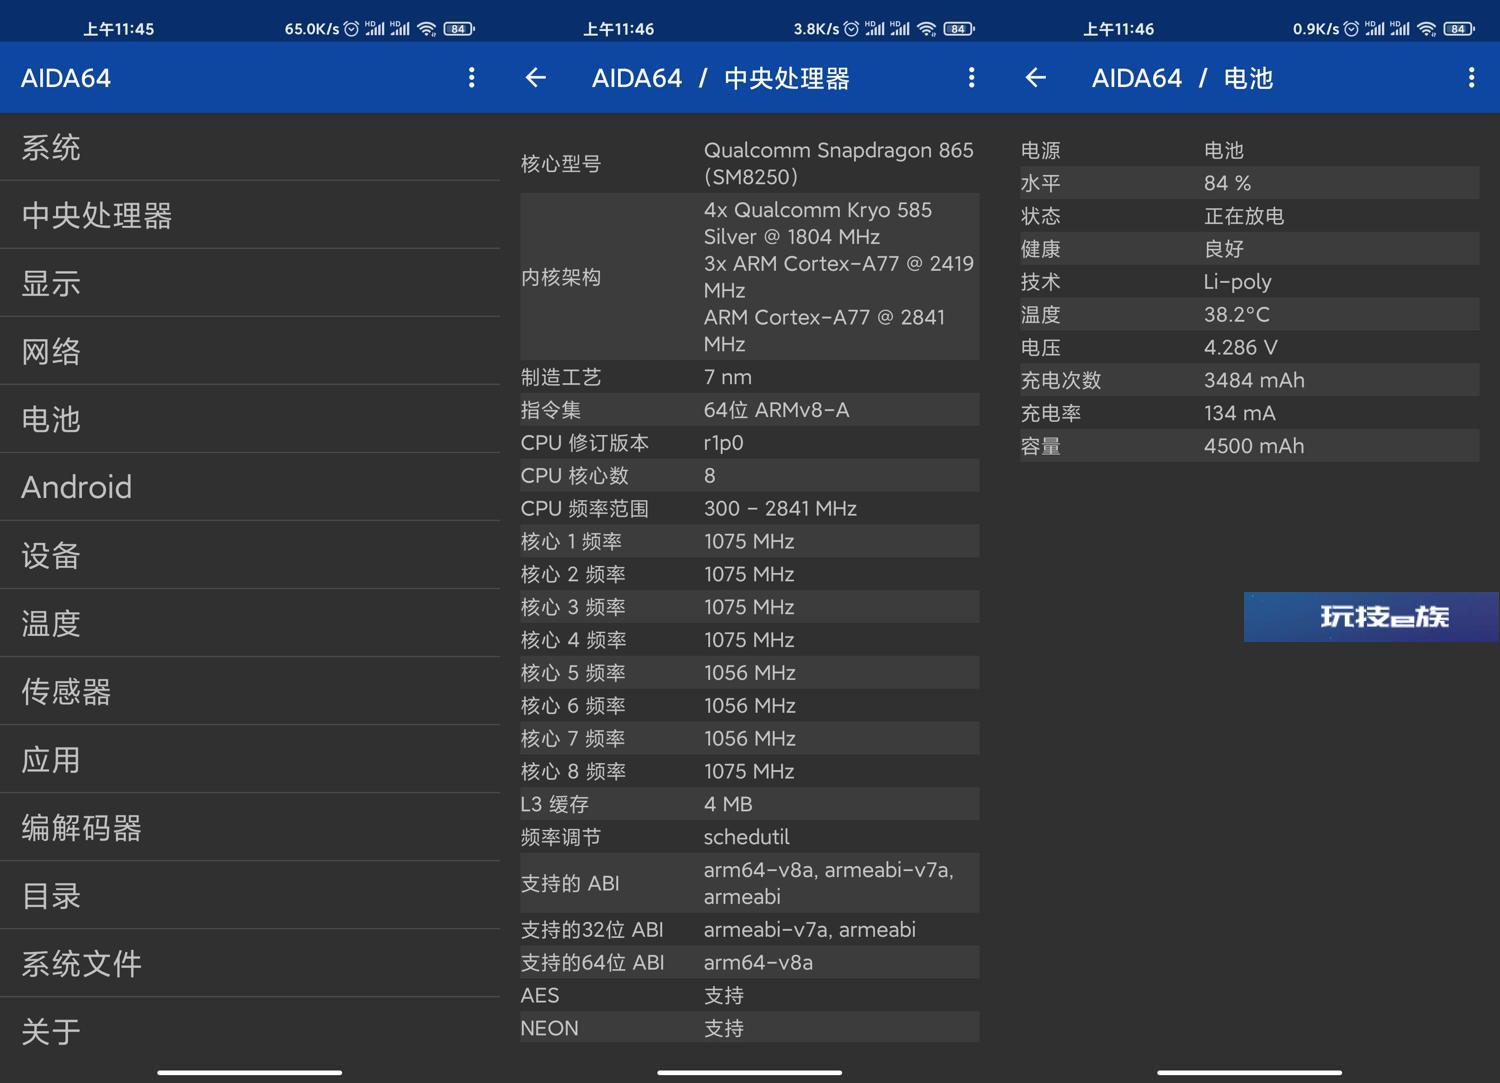Select L3 缓存 4 MB value

[x=728, y=804]
